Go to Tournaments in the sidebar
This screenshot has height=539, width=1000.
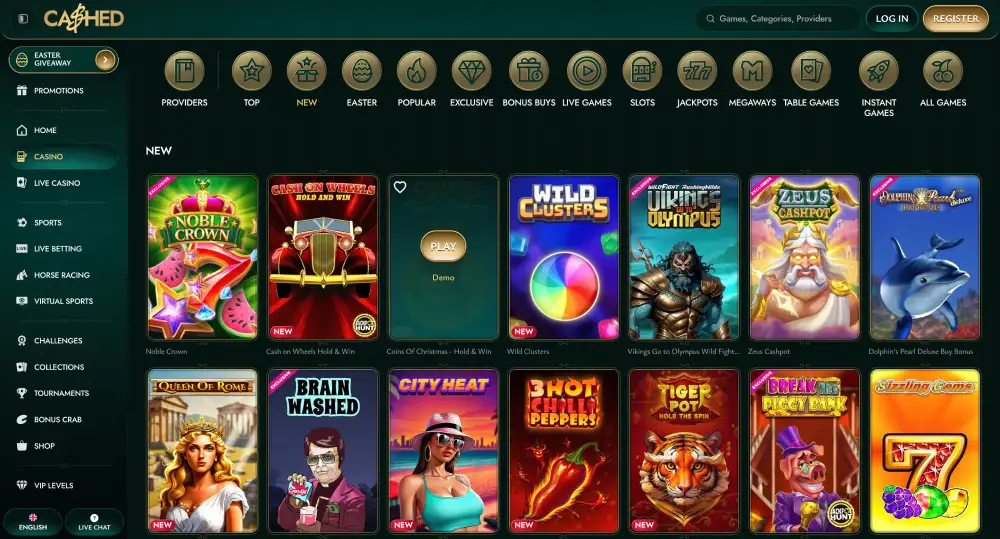tap(63, 393)
